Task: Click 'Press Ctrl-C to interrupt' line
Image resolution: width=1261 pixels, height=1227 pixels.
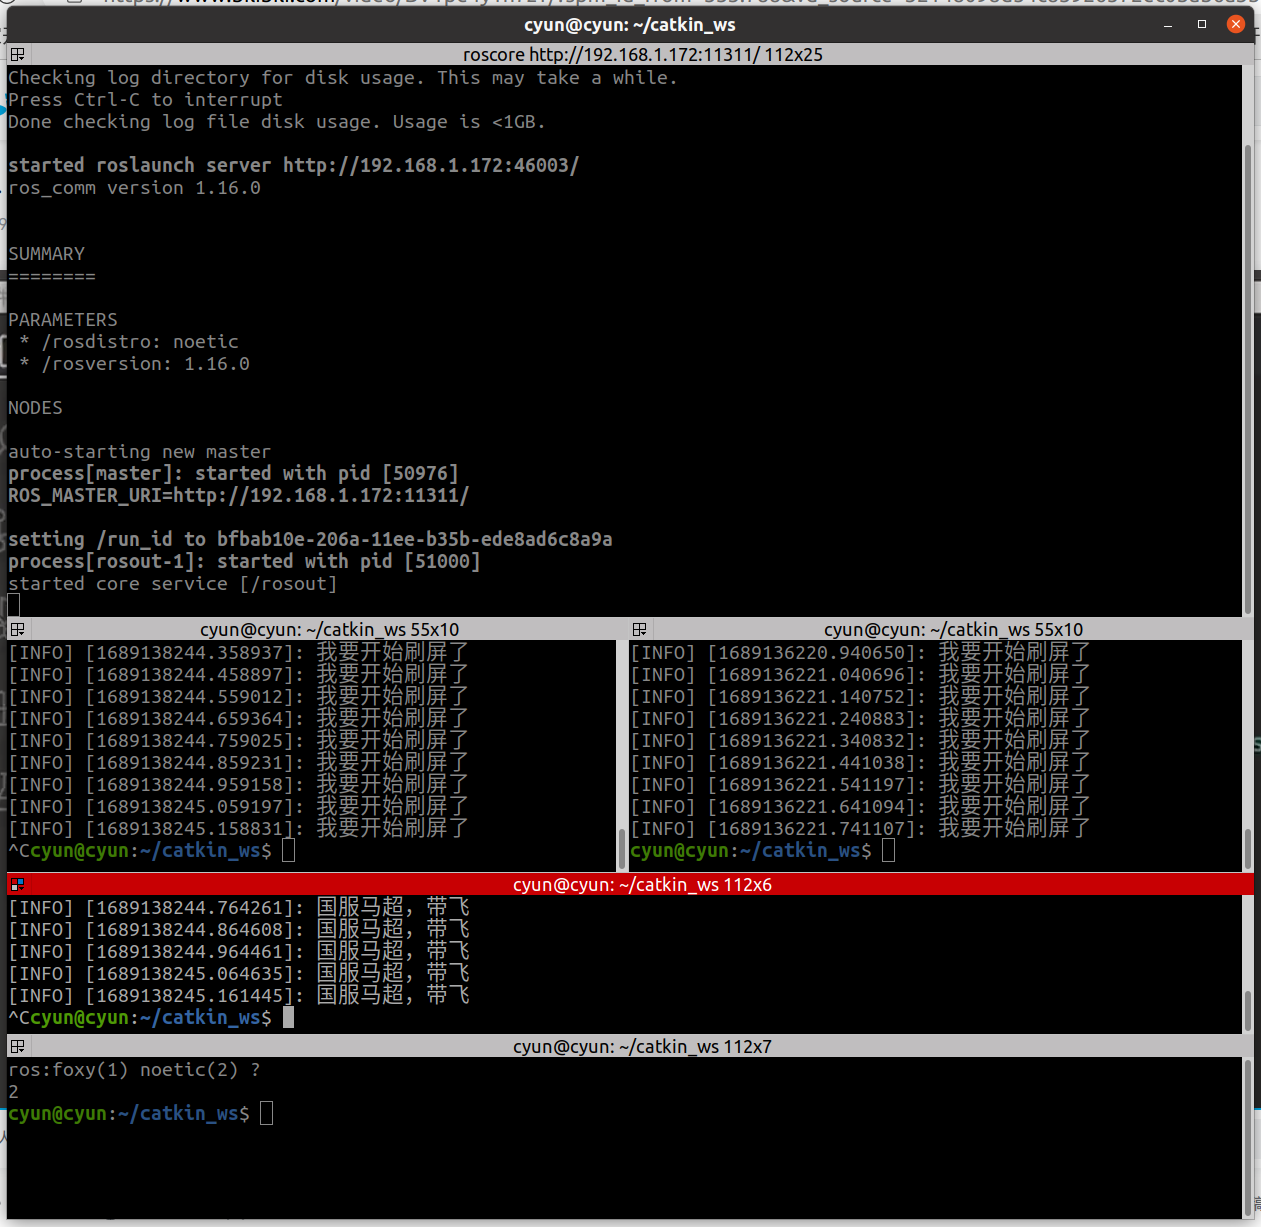Action: 145,99
